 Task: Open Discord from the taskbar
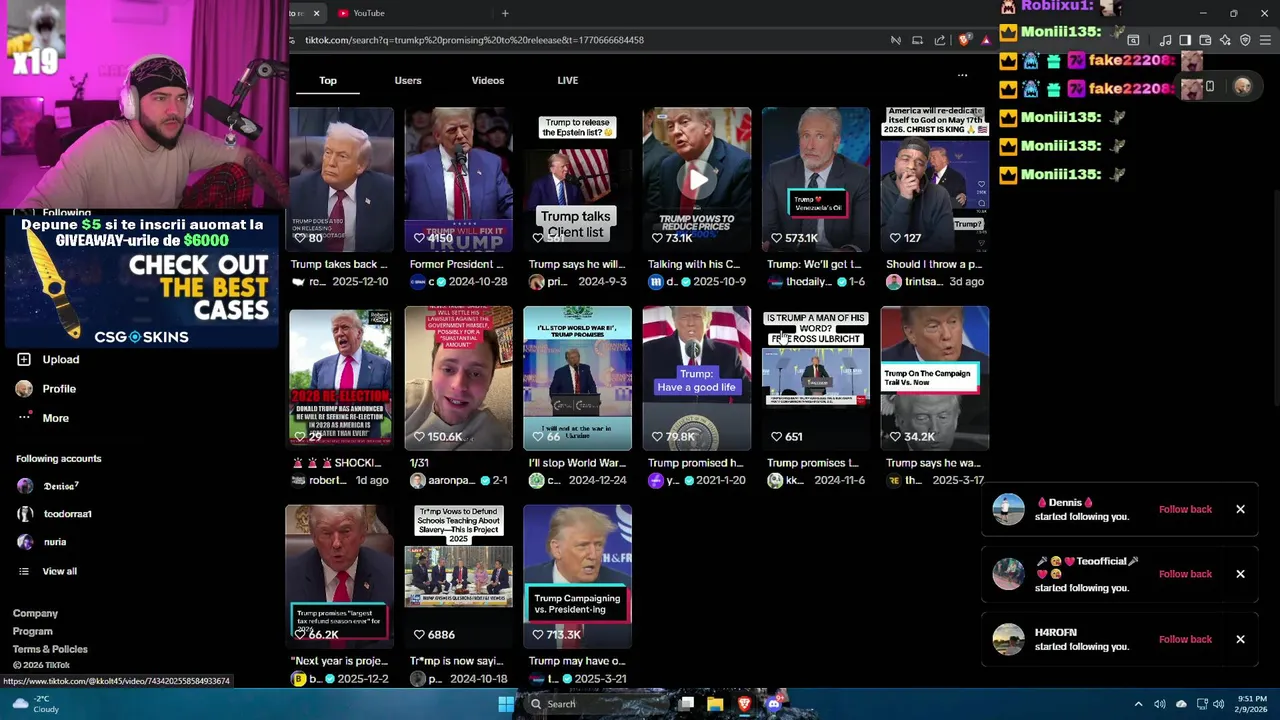click(x=773, y=704)
